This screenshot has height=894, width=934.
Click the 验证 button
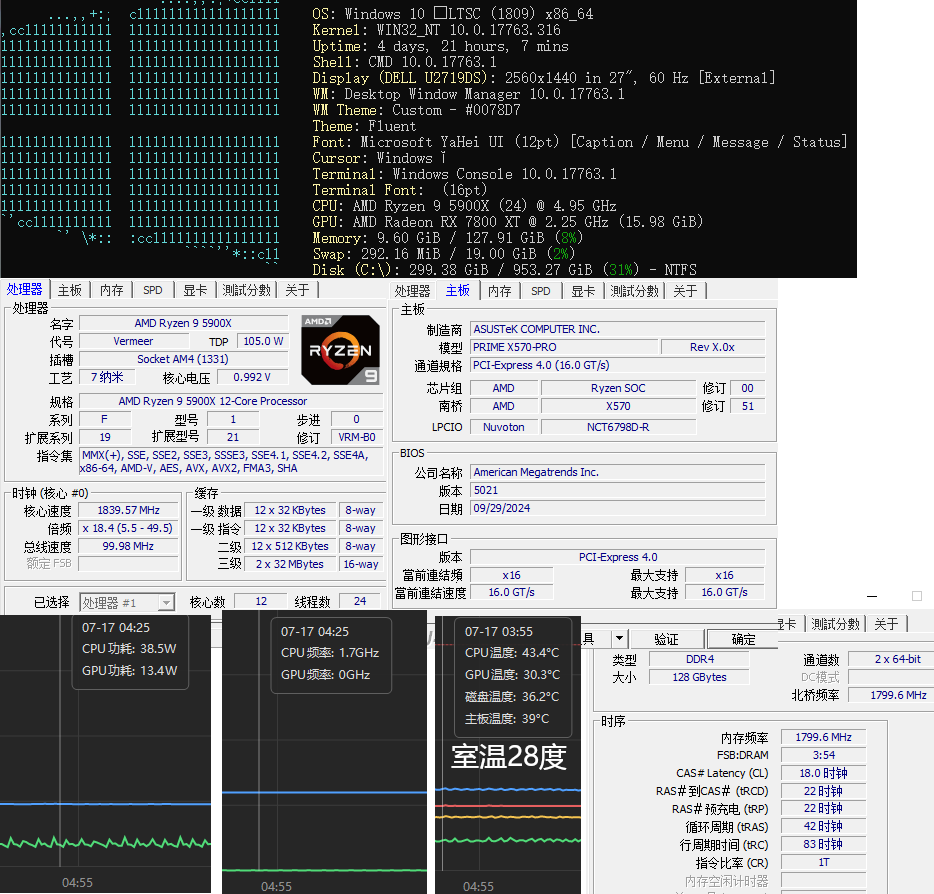click(666, 639)
